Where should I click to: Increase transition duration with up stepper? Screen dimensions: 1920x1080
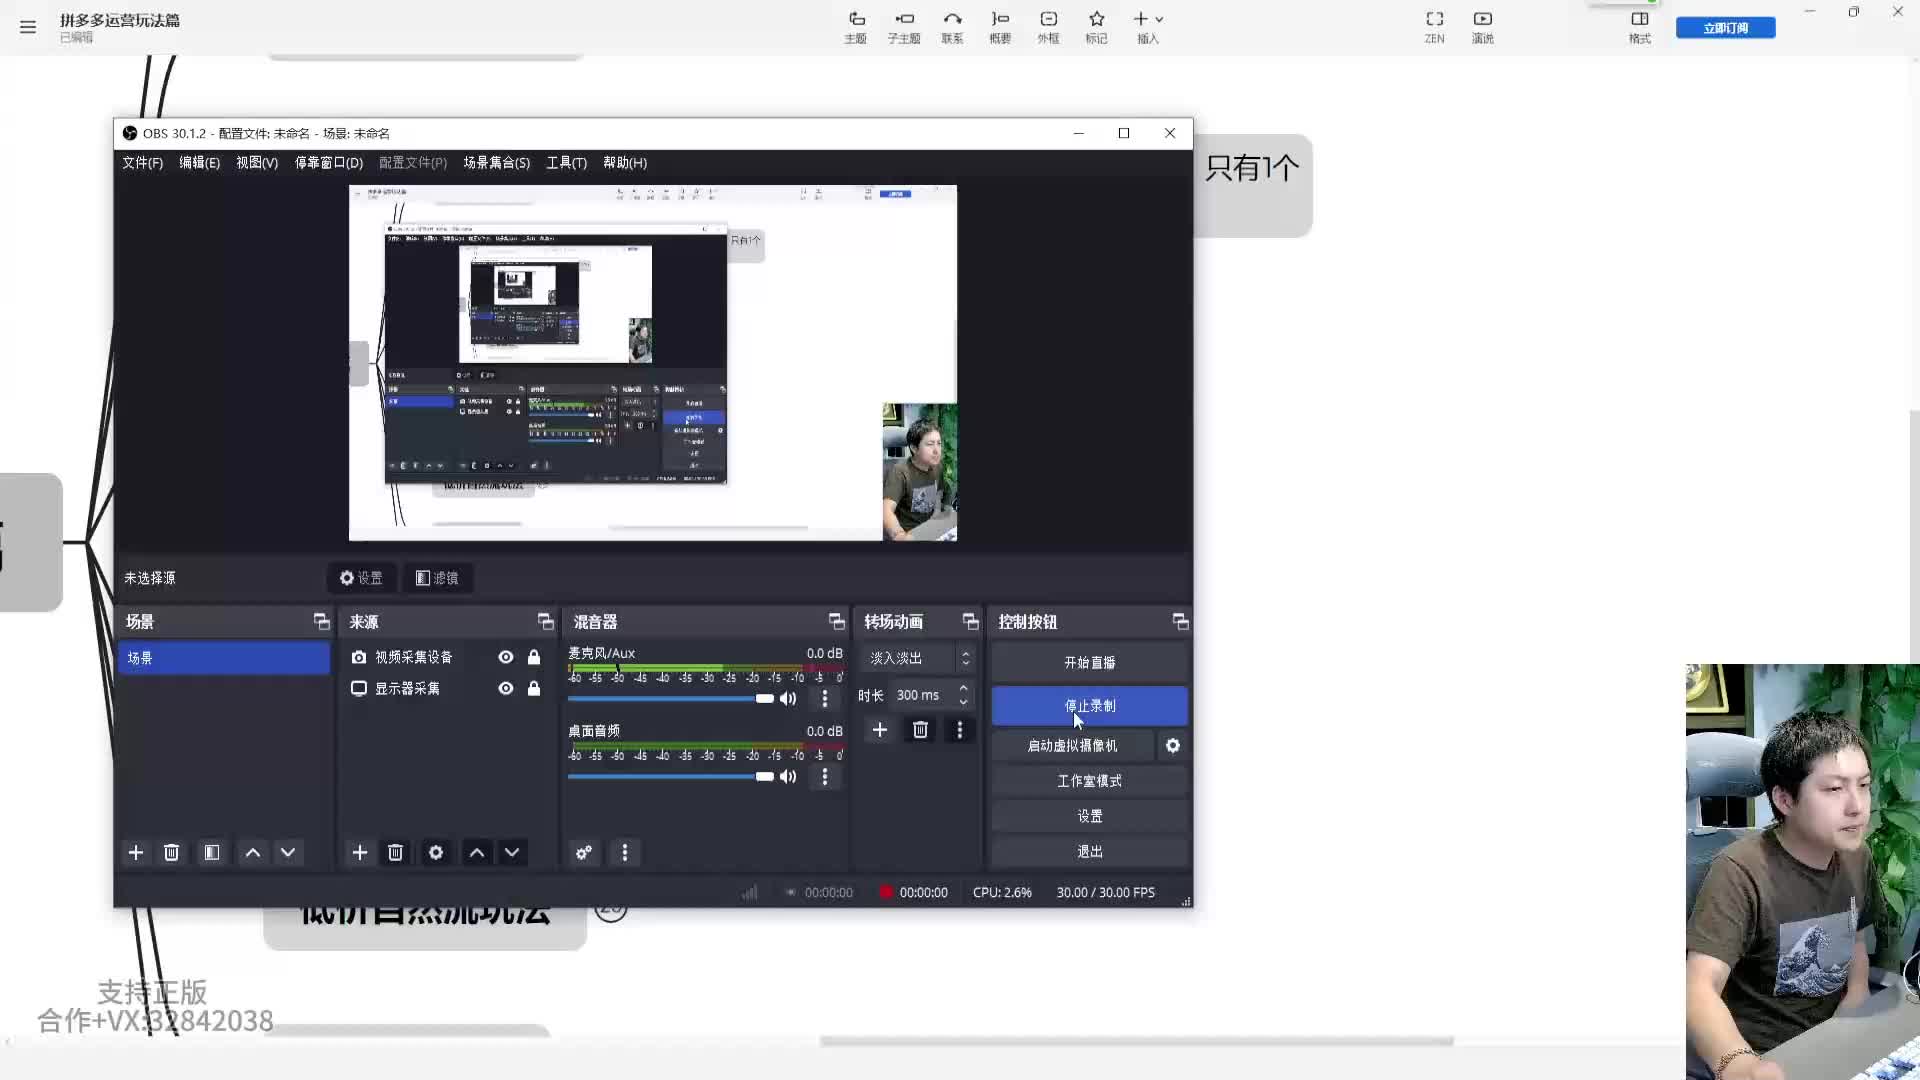964,688
